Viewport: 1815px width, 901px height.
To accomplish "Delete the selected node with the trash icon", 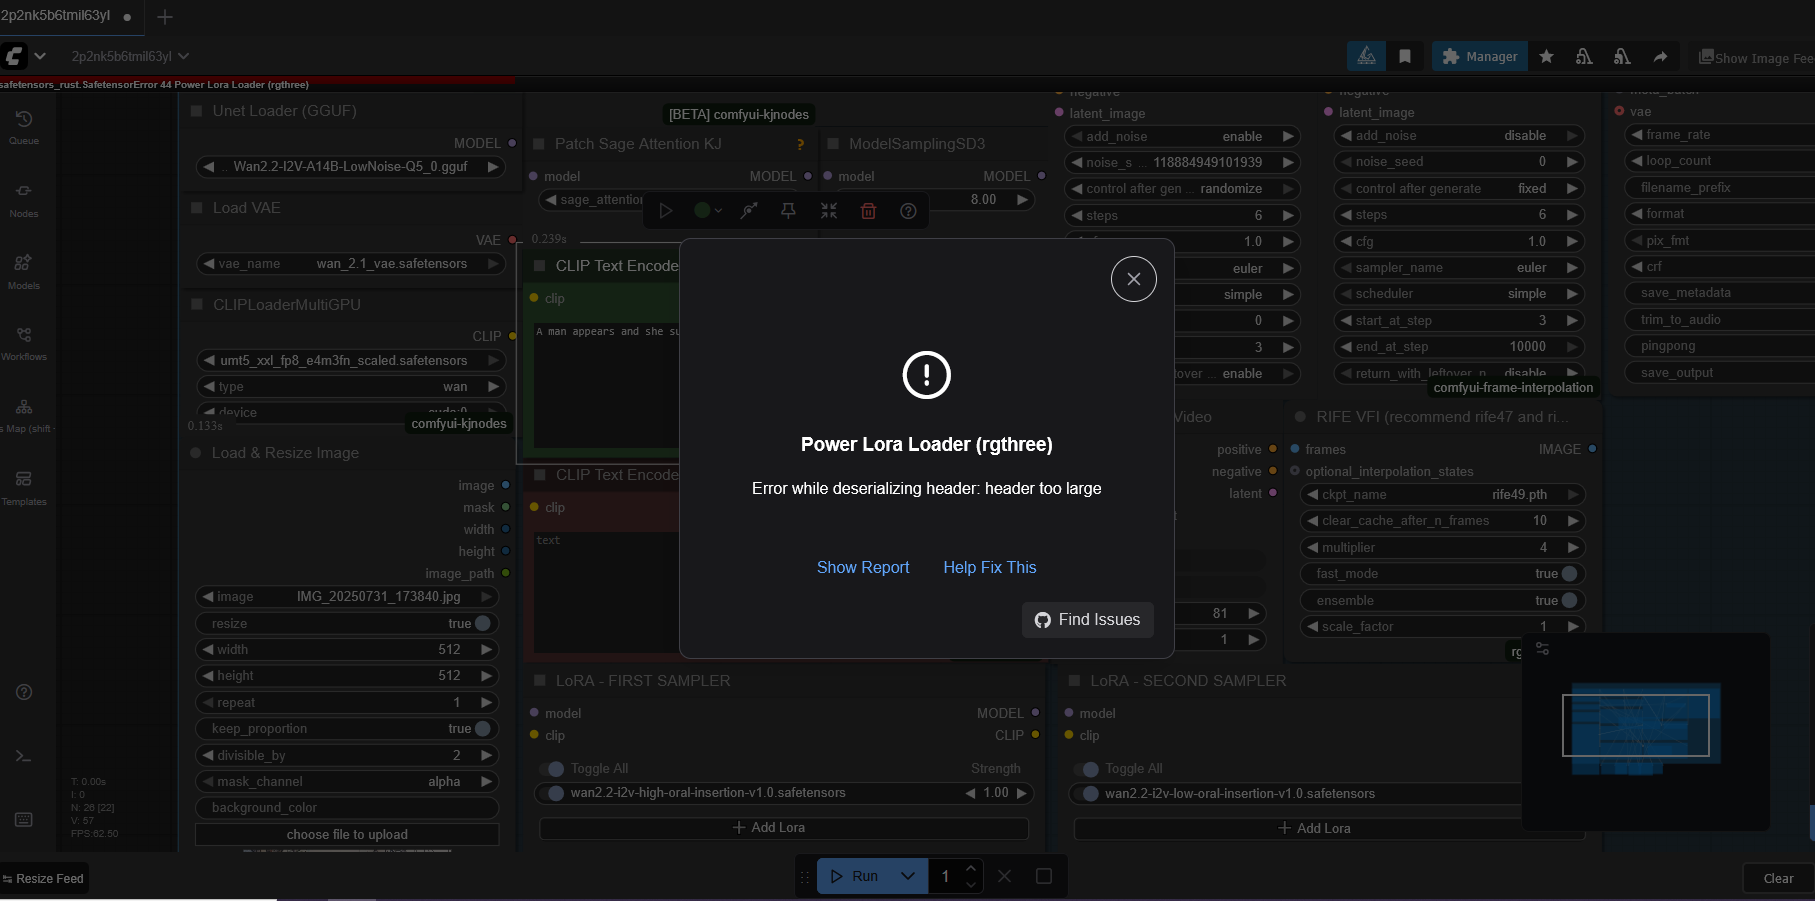I will [x=868, y=210].
